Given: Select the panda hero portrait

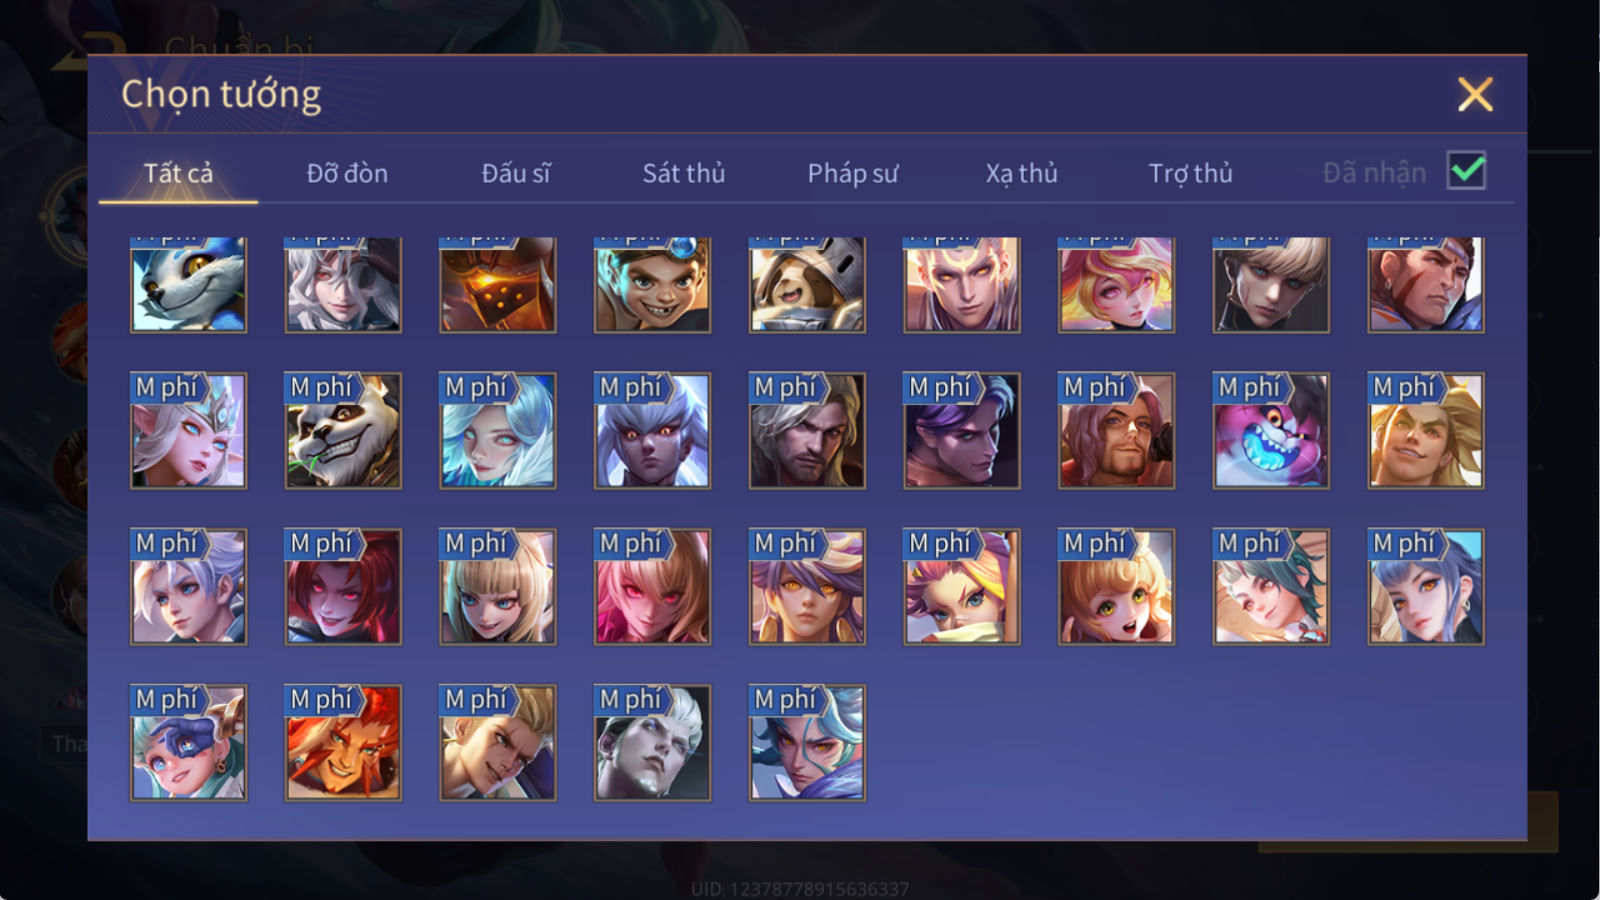Looking at the screenshot, I should pos(343,431).
